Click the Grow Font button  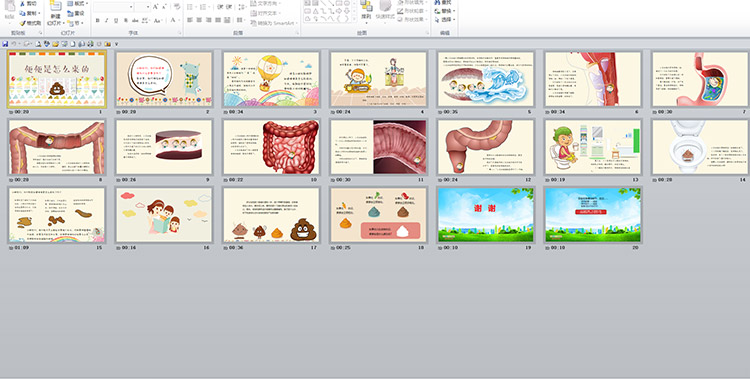[155, 7]
